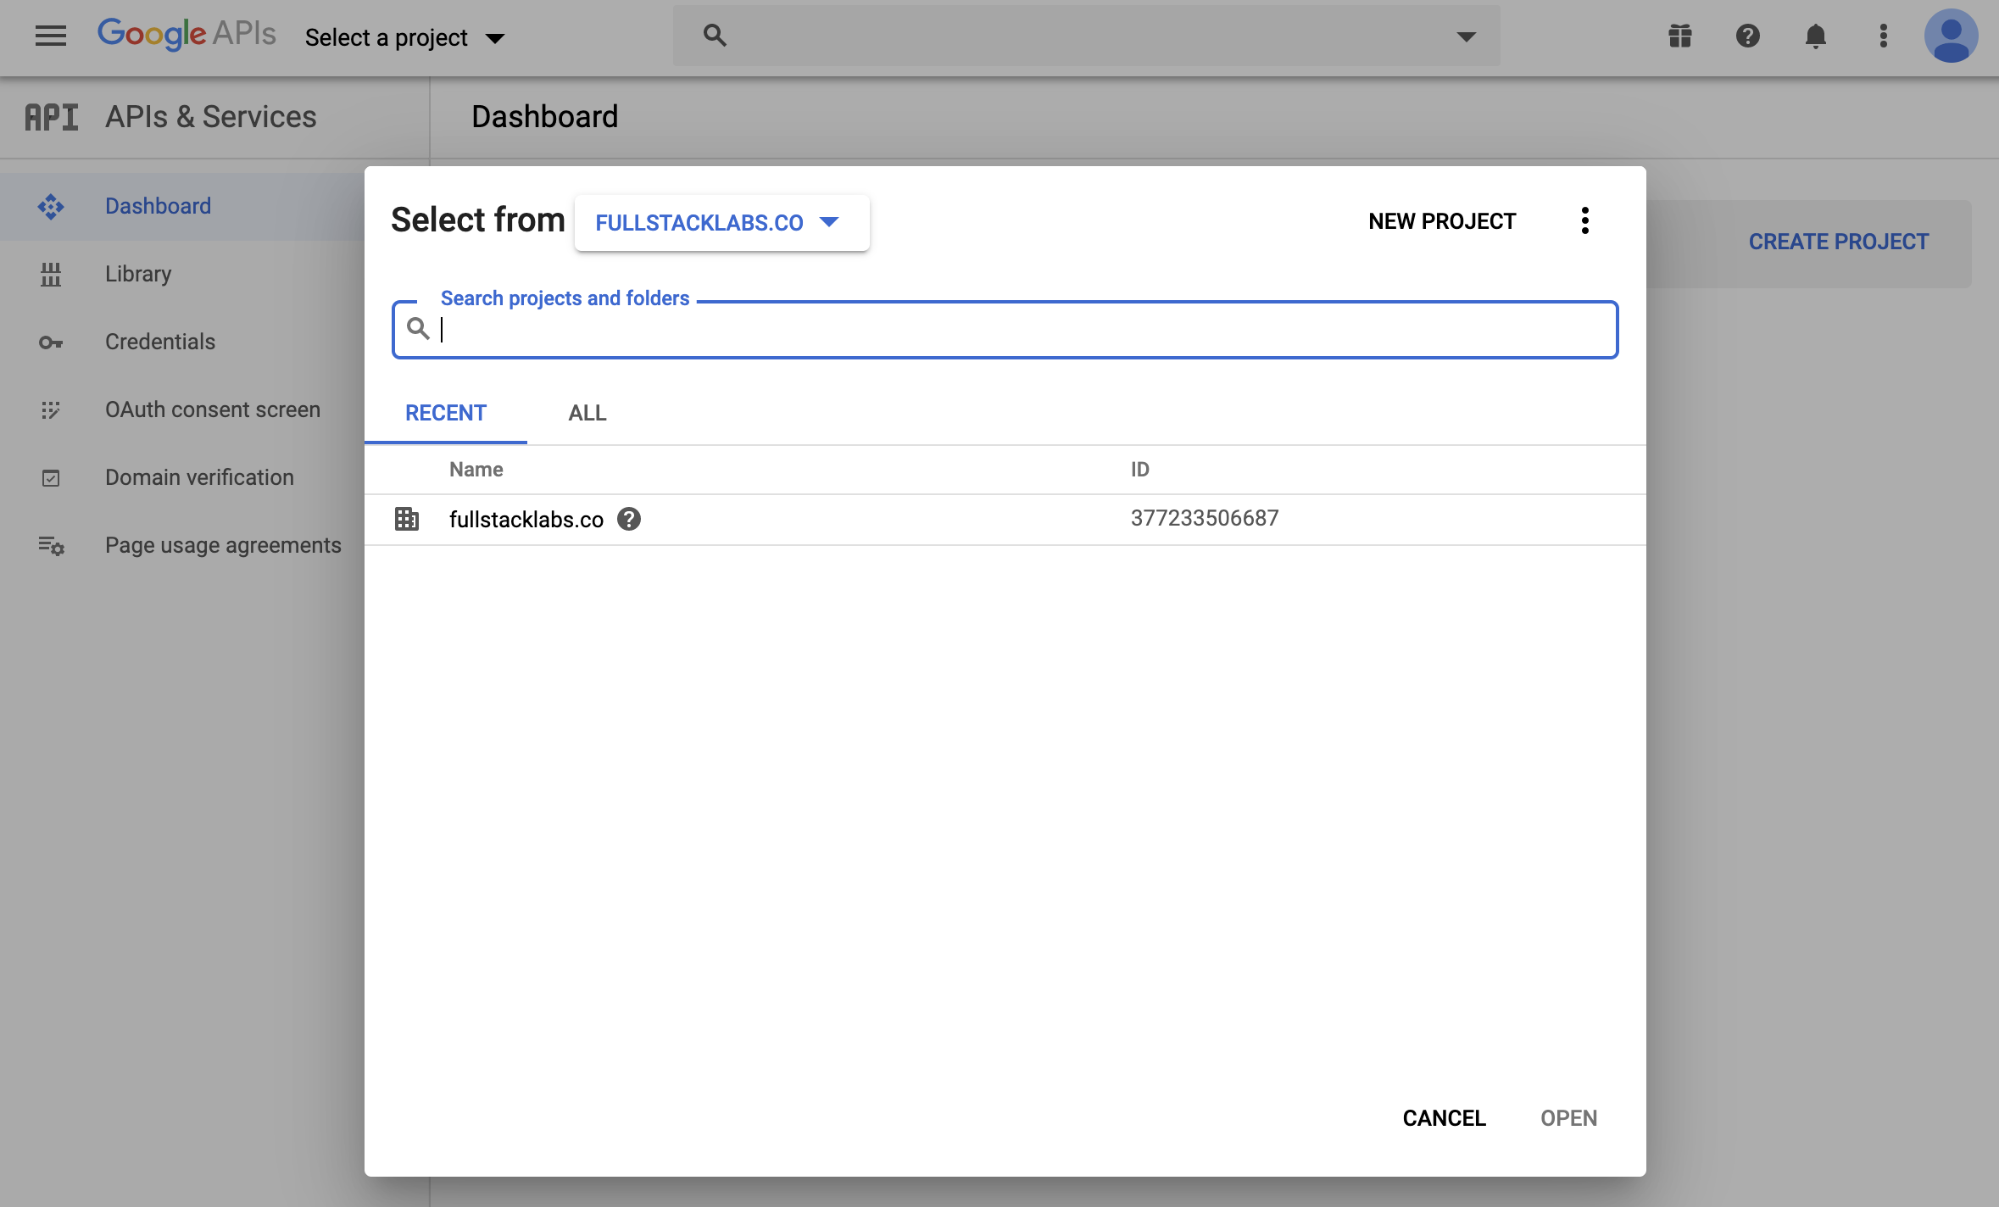The height and width of the screenshot is (1208, 1999).
Task: Switch to the ALL projects tab
Action: coord(586,413)
